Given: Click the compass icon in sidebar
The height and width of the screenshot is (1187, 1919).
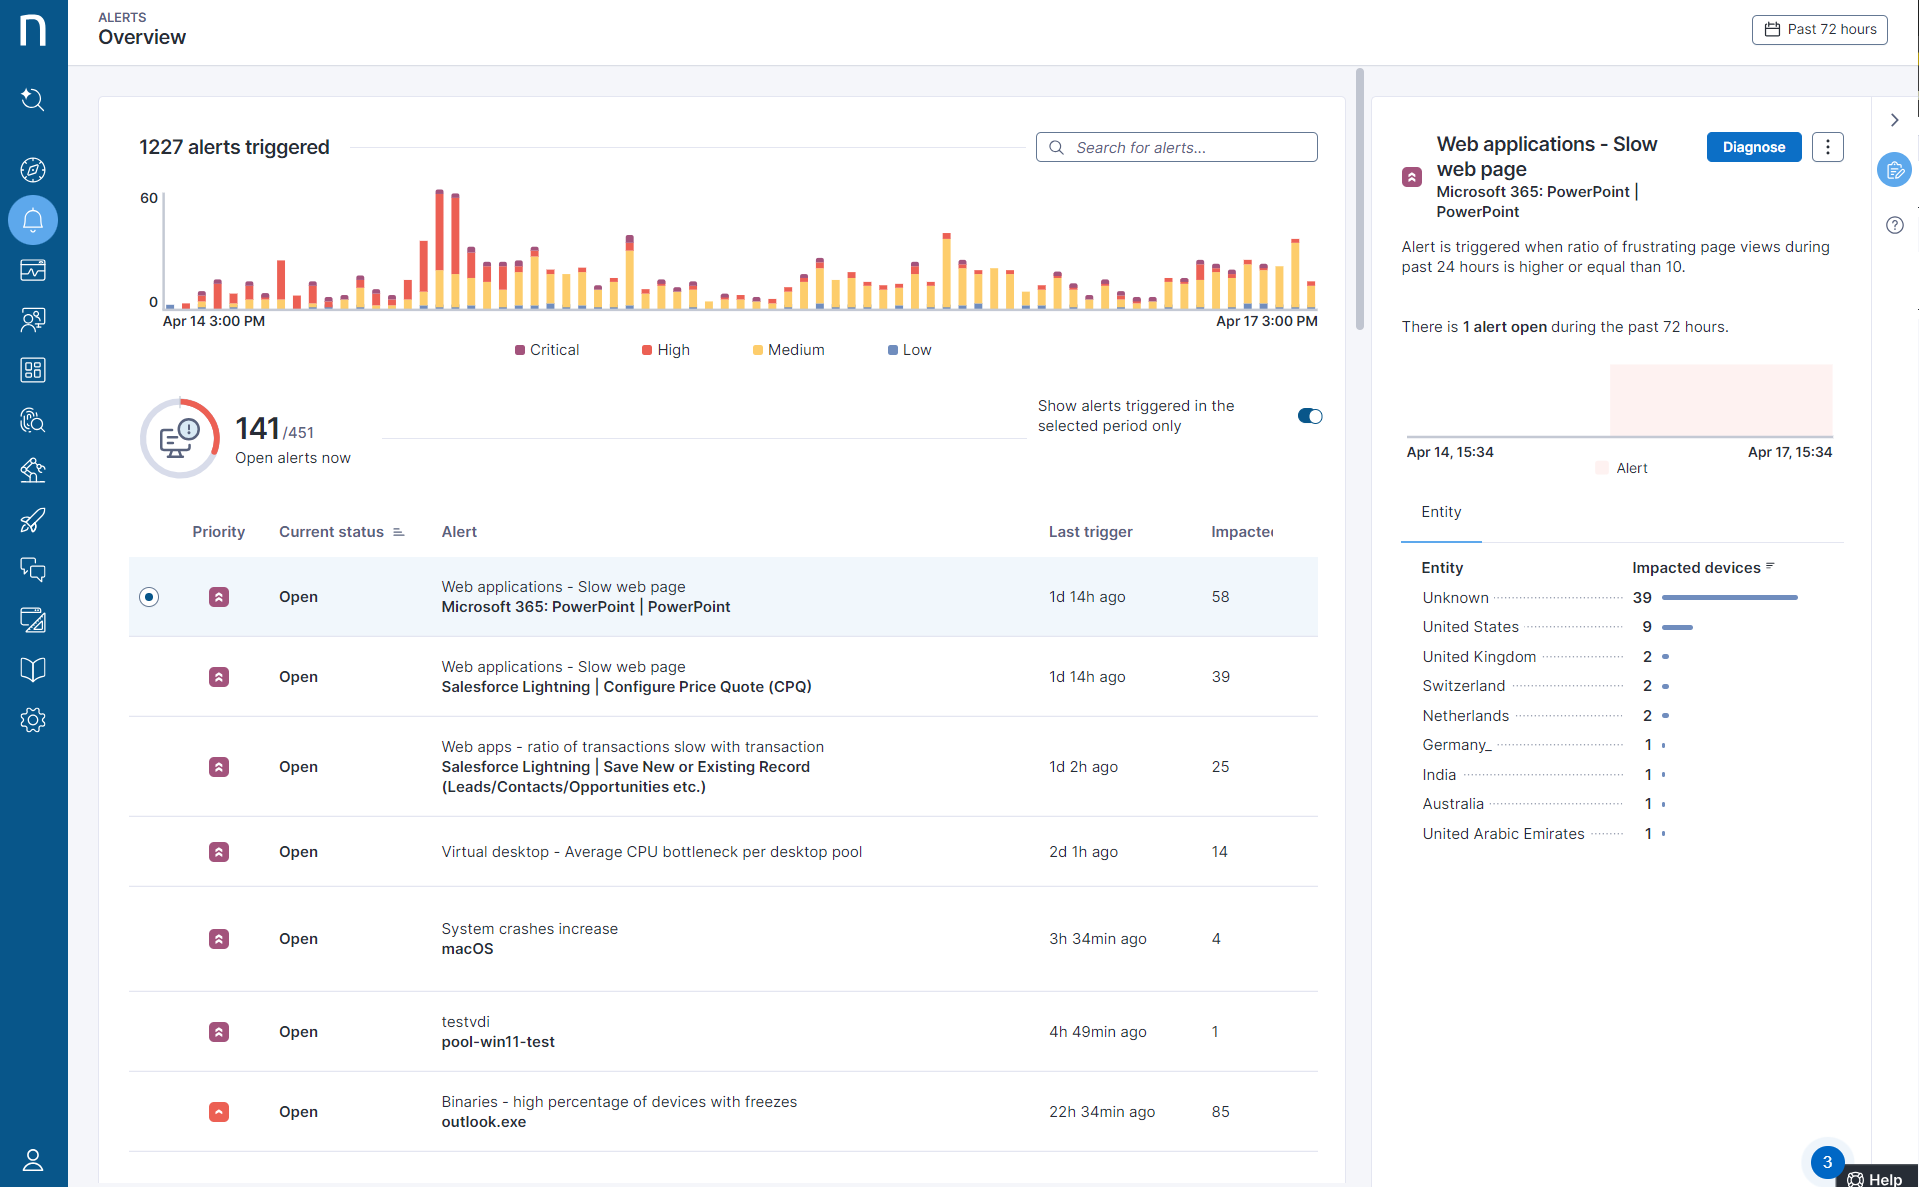Looking at the screenshot, I should coord(33,170).
